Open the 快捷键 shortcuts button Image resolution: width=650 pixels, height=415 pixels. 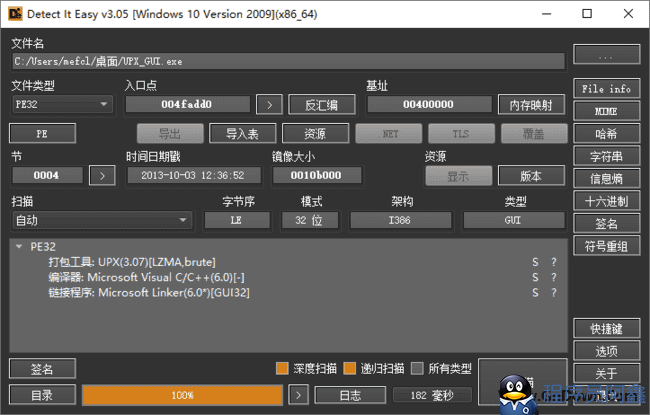click(606, 329)
